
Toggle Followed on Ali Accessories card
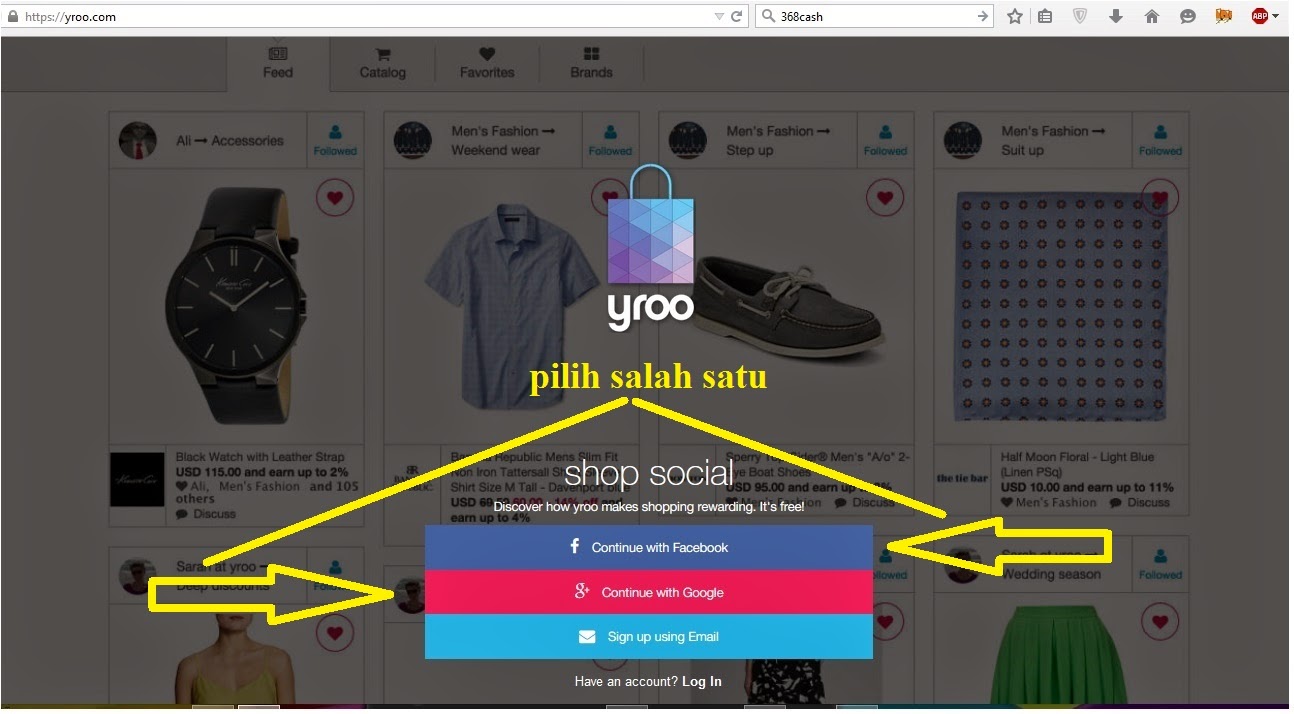[335, 140]
